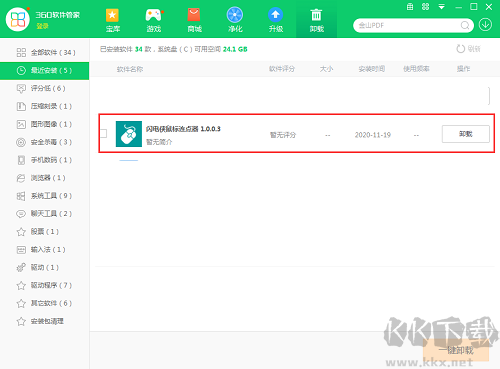This screenshot has height=369, width=500.
Task: Click the 闪电侠鼠标连点器 1.0.0.3 name
Action: pos(183,129)
